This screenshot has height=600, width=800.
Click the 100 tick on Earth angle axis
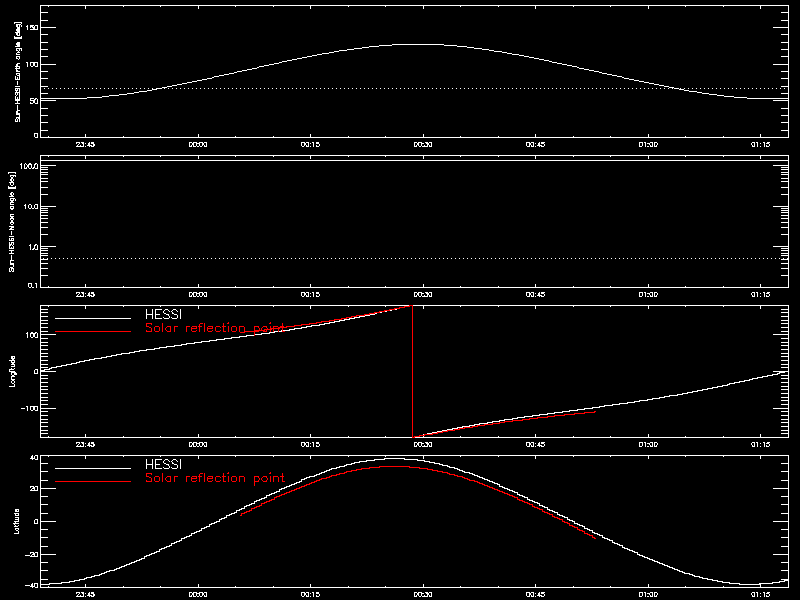(32, 64)
